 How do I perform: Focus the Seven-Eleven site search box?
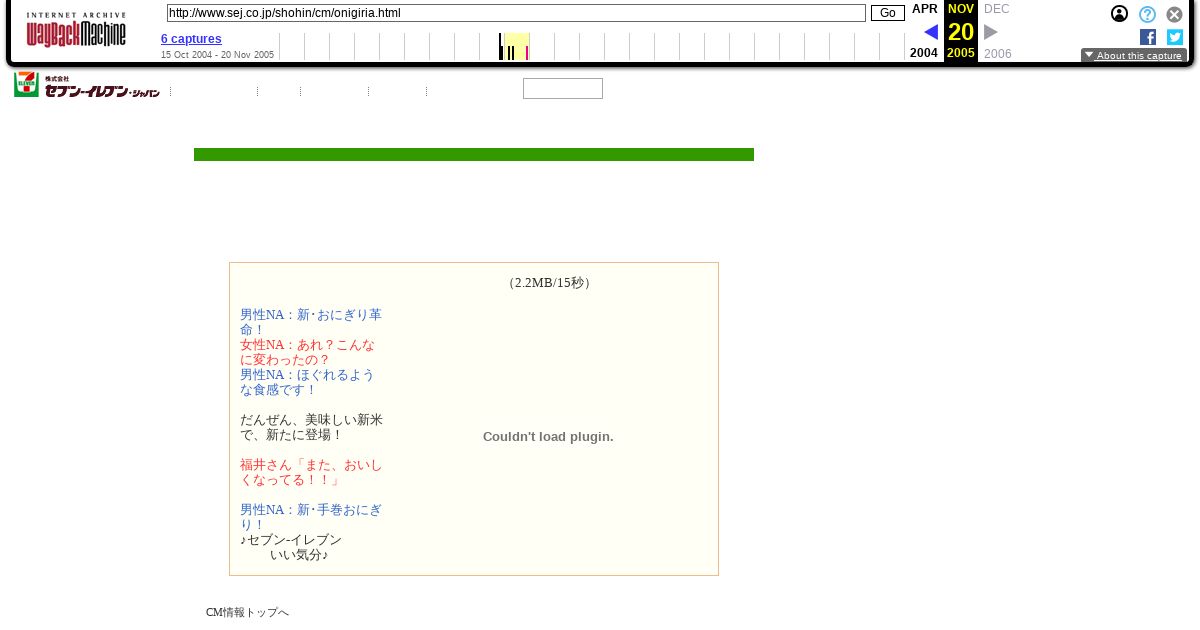pyautogui.click(x=563, y=89)
